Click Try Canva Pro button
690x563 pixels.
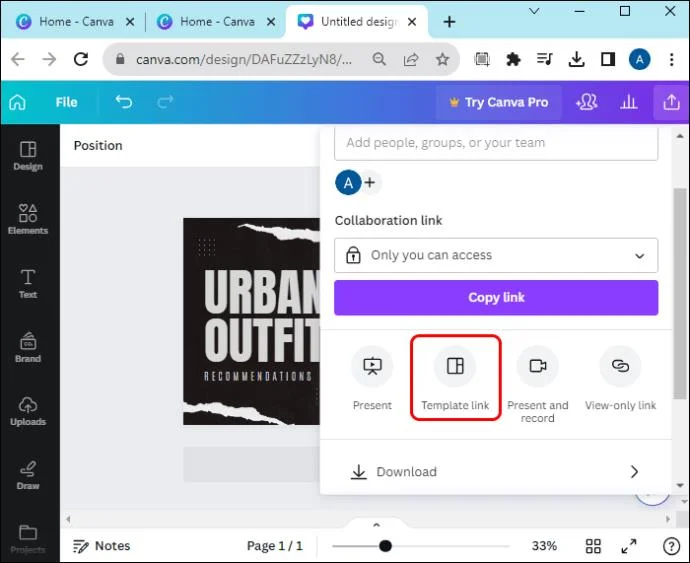point(499,102)
